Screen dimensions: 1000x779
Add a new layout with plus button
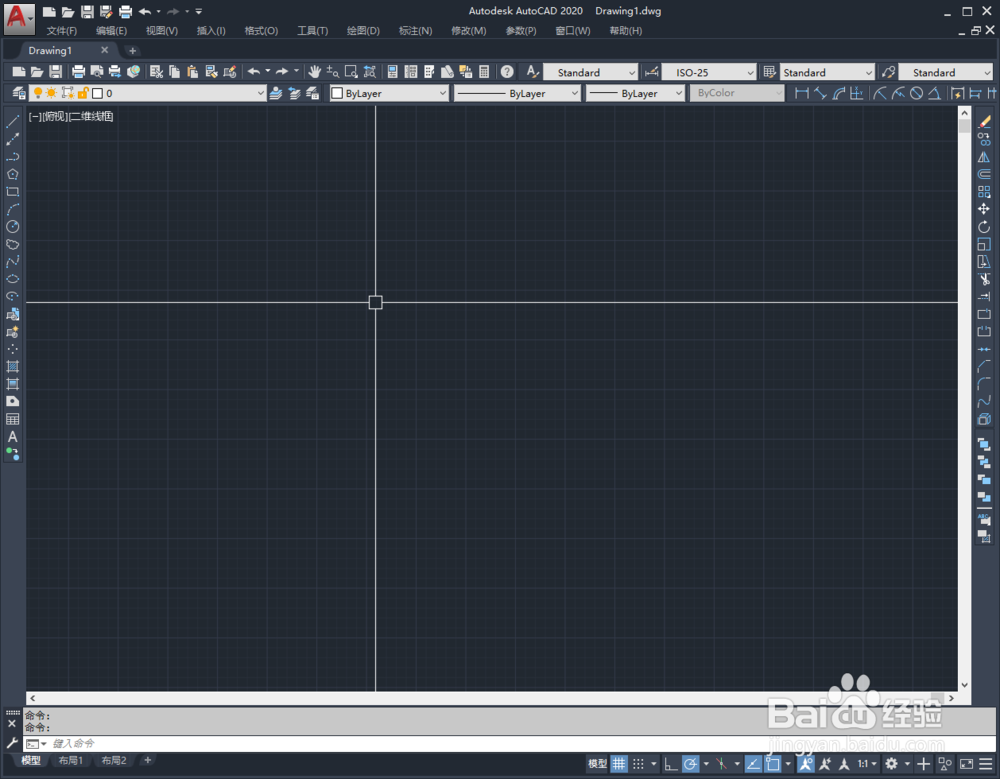pyautogui.click(x=147, y=760)
